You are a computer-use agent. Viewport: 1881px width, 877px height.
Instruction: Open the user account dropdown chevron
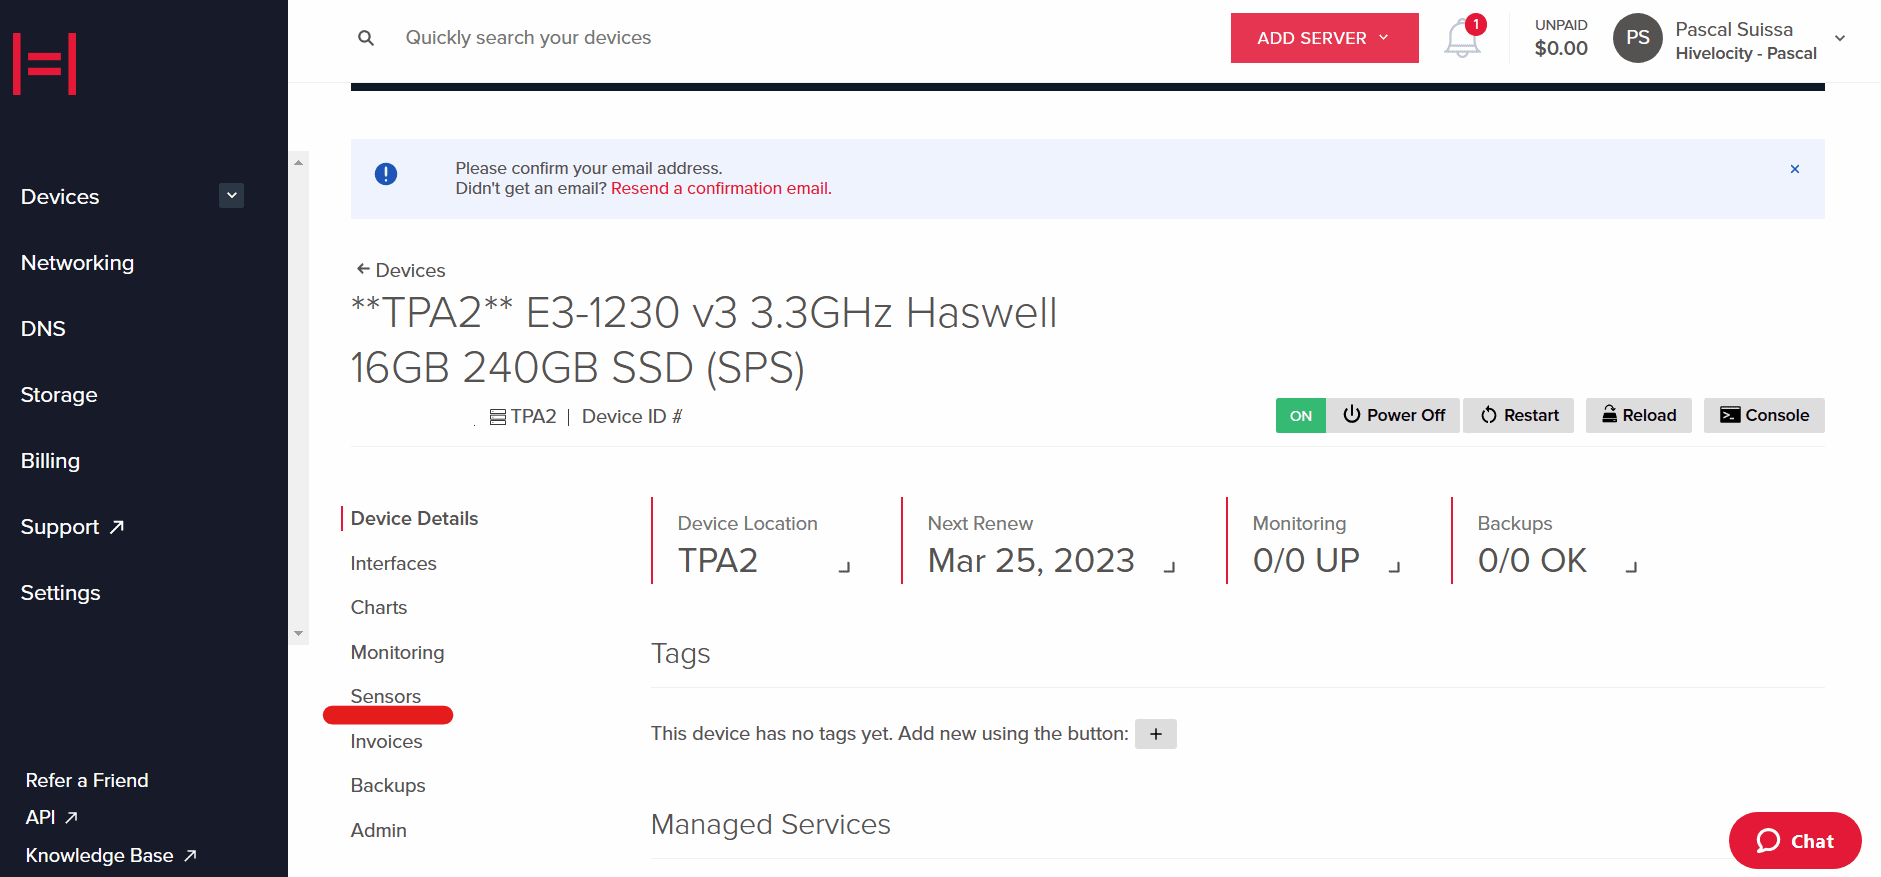point(1840,38)
